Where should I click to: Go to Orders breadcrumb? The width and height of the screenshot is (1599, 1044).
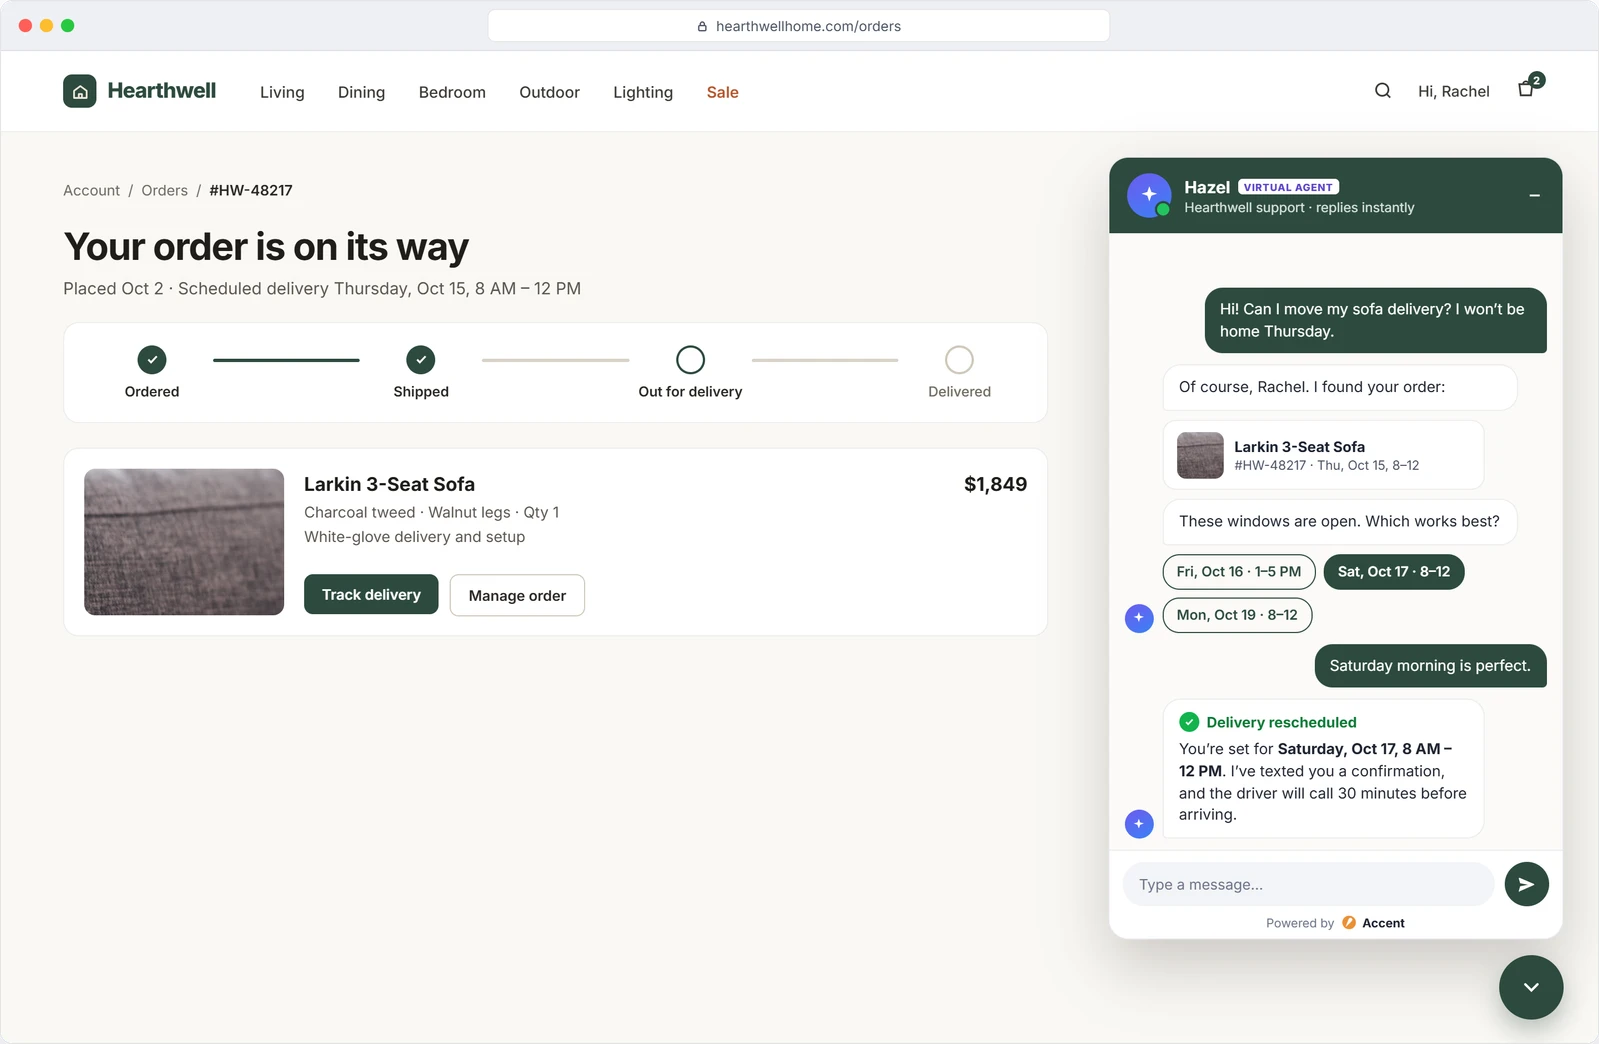pyautogui.click(x=164, y=190)
